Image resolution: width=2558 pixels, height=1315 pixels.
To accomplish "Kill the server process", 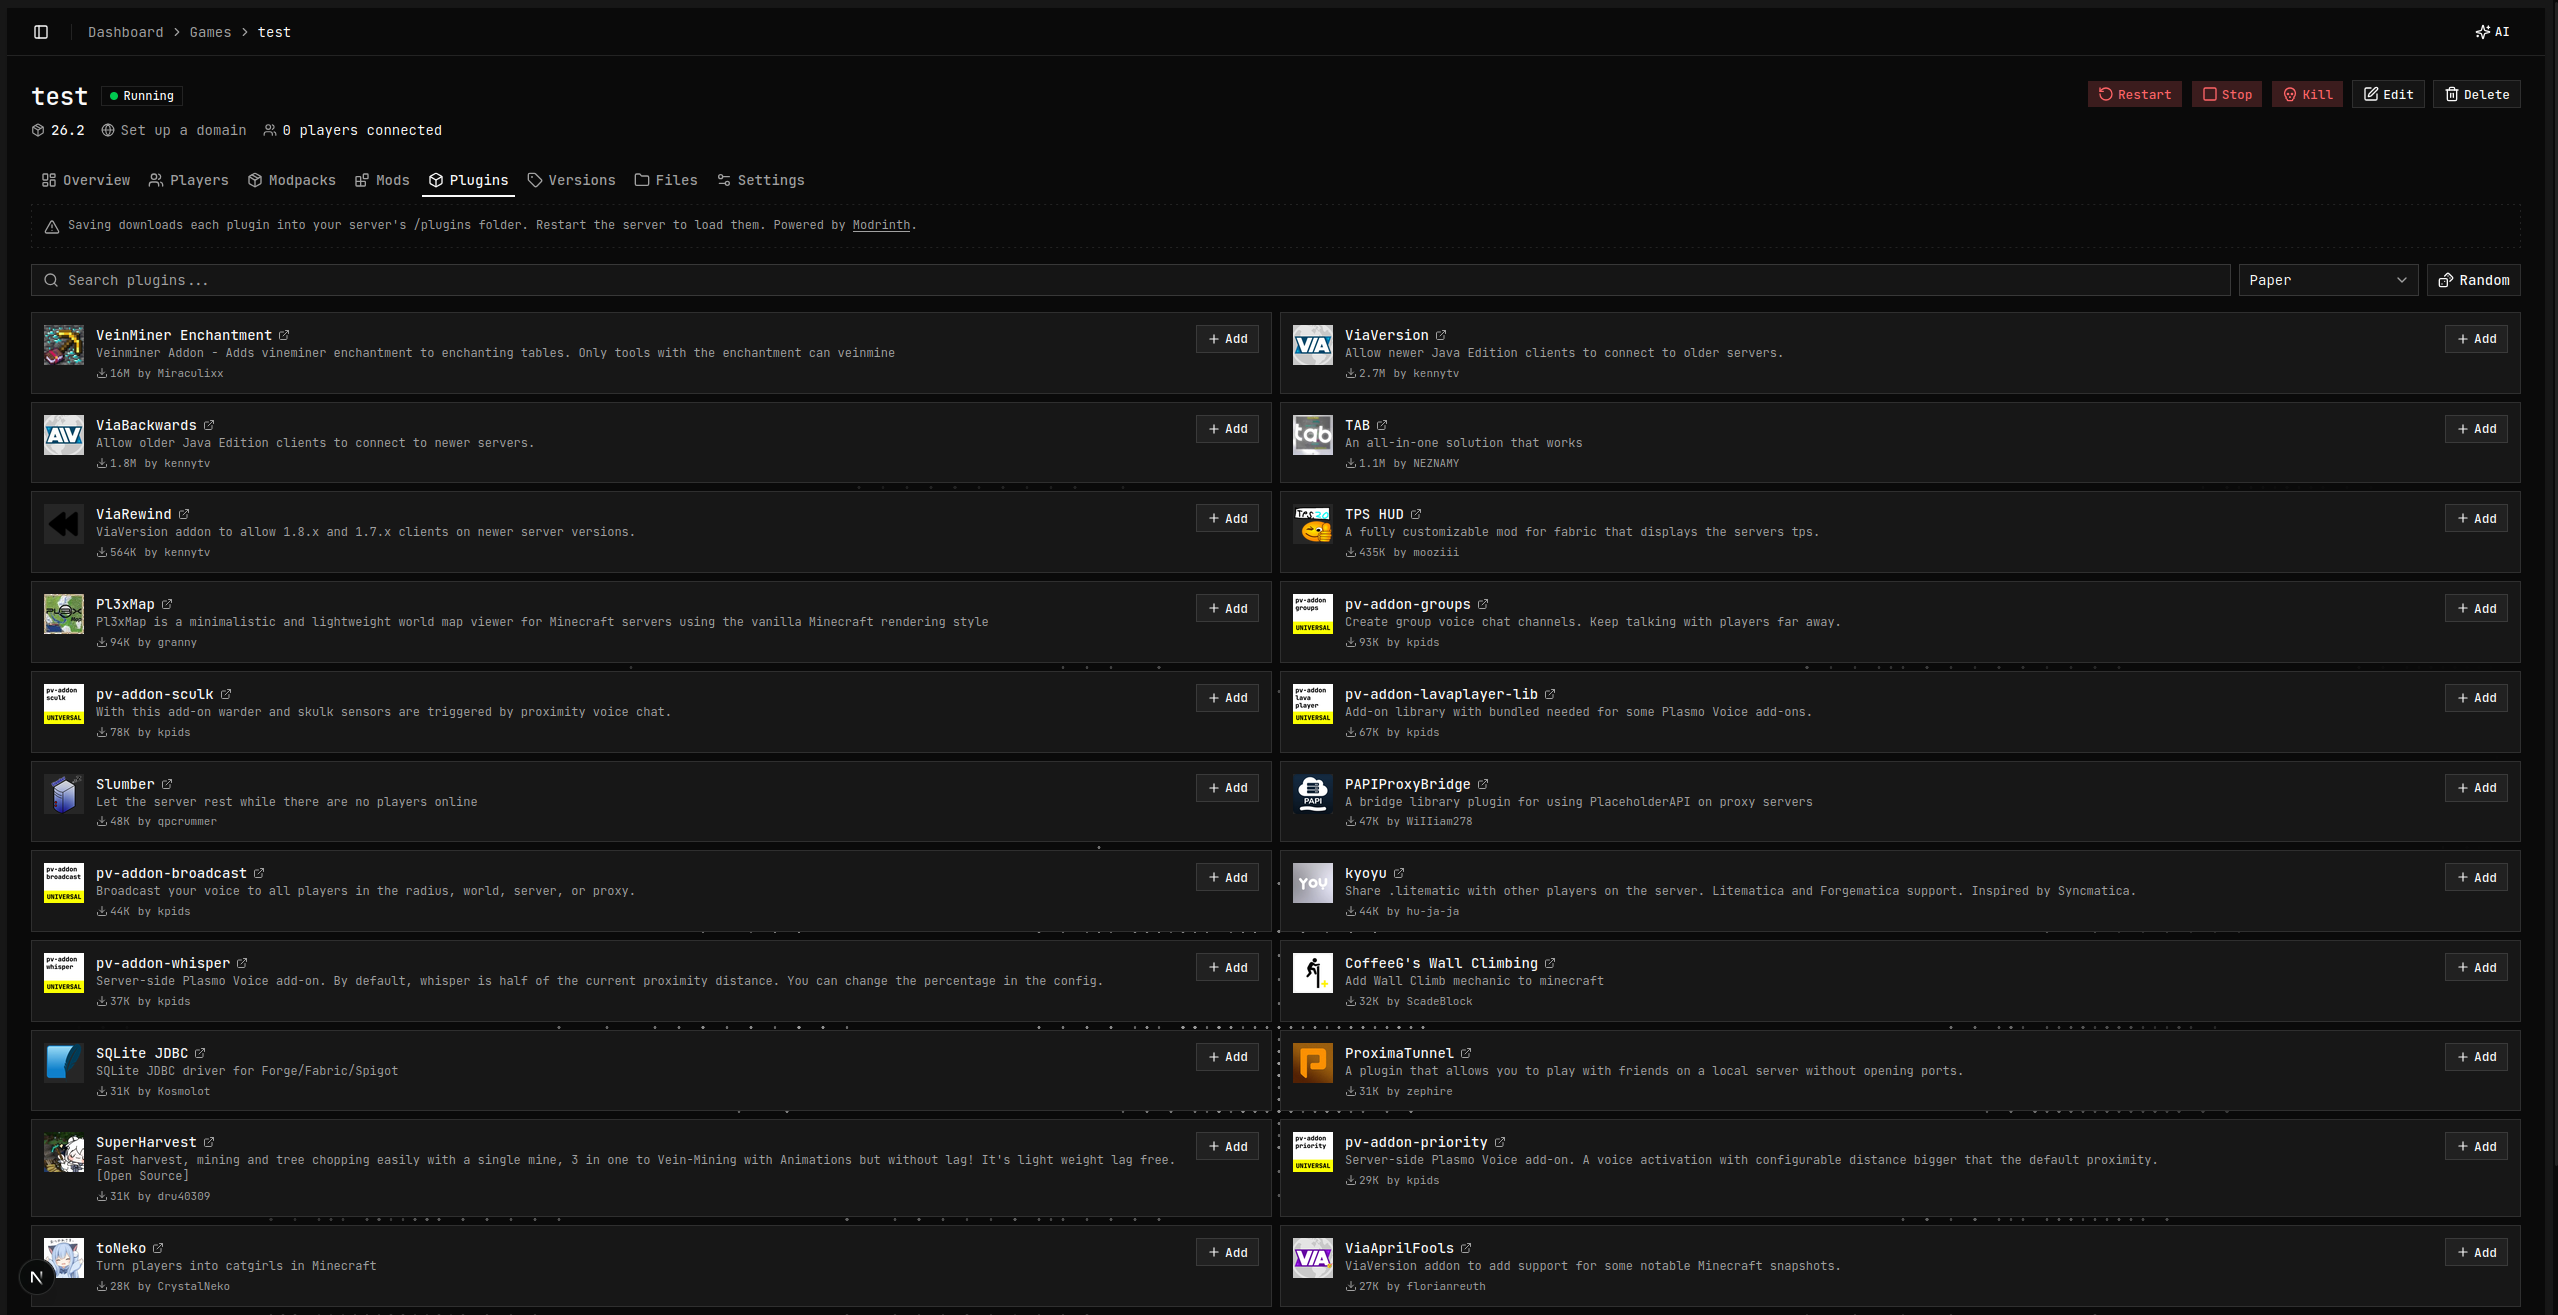I will (2307, 94).
